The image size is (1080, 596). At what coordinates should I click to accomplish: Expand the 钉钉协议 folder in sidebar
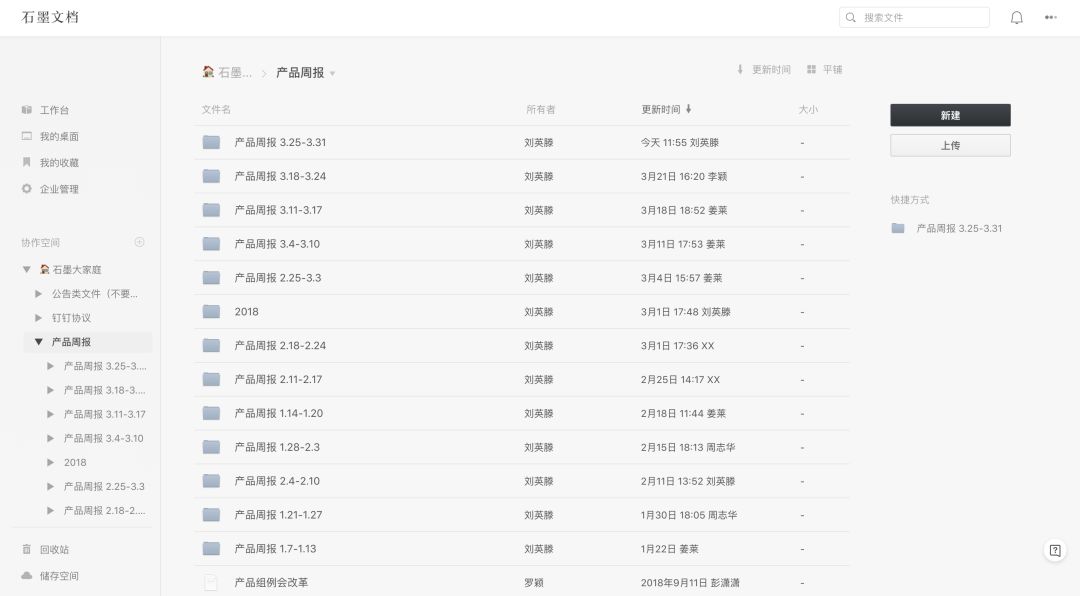39,318
